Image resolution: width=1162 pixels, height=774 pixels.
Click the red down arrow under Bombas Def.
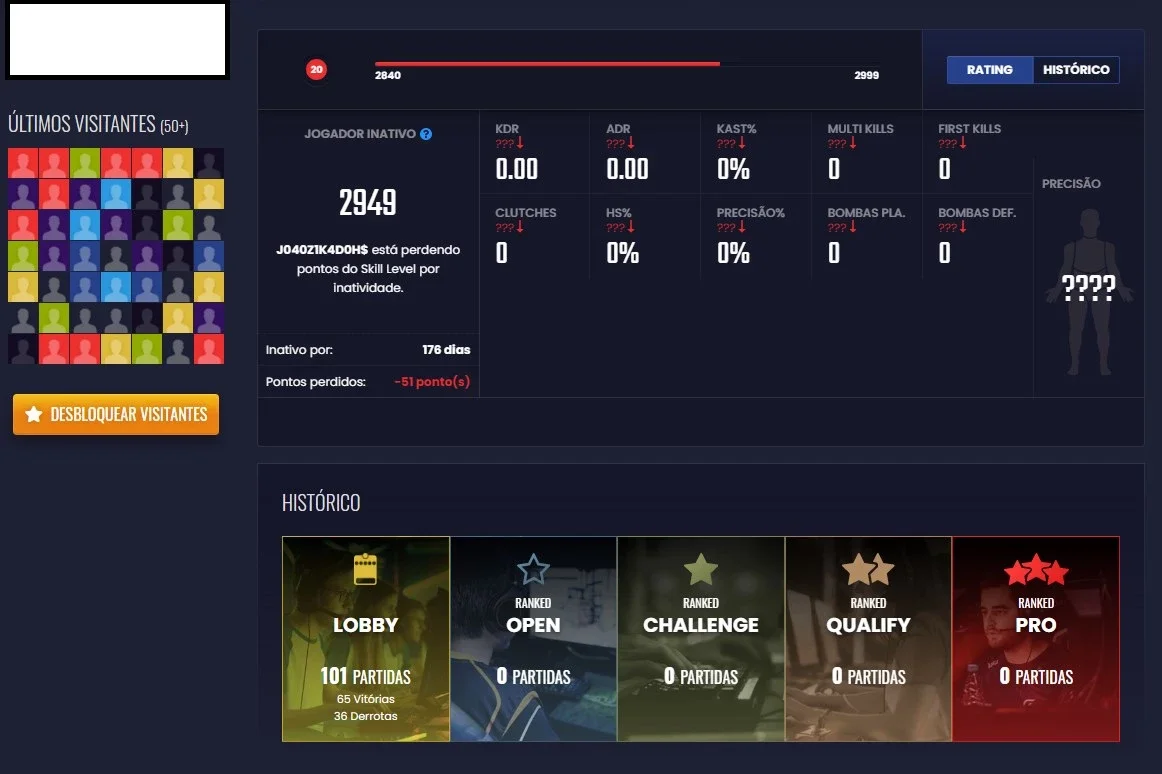963,227
